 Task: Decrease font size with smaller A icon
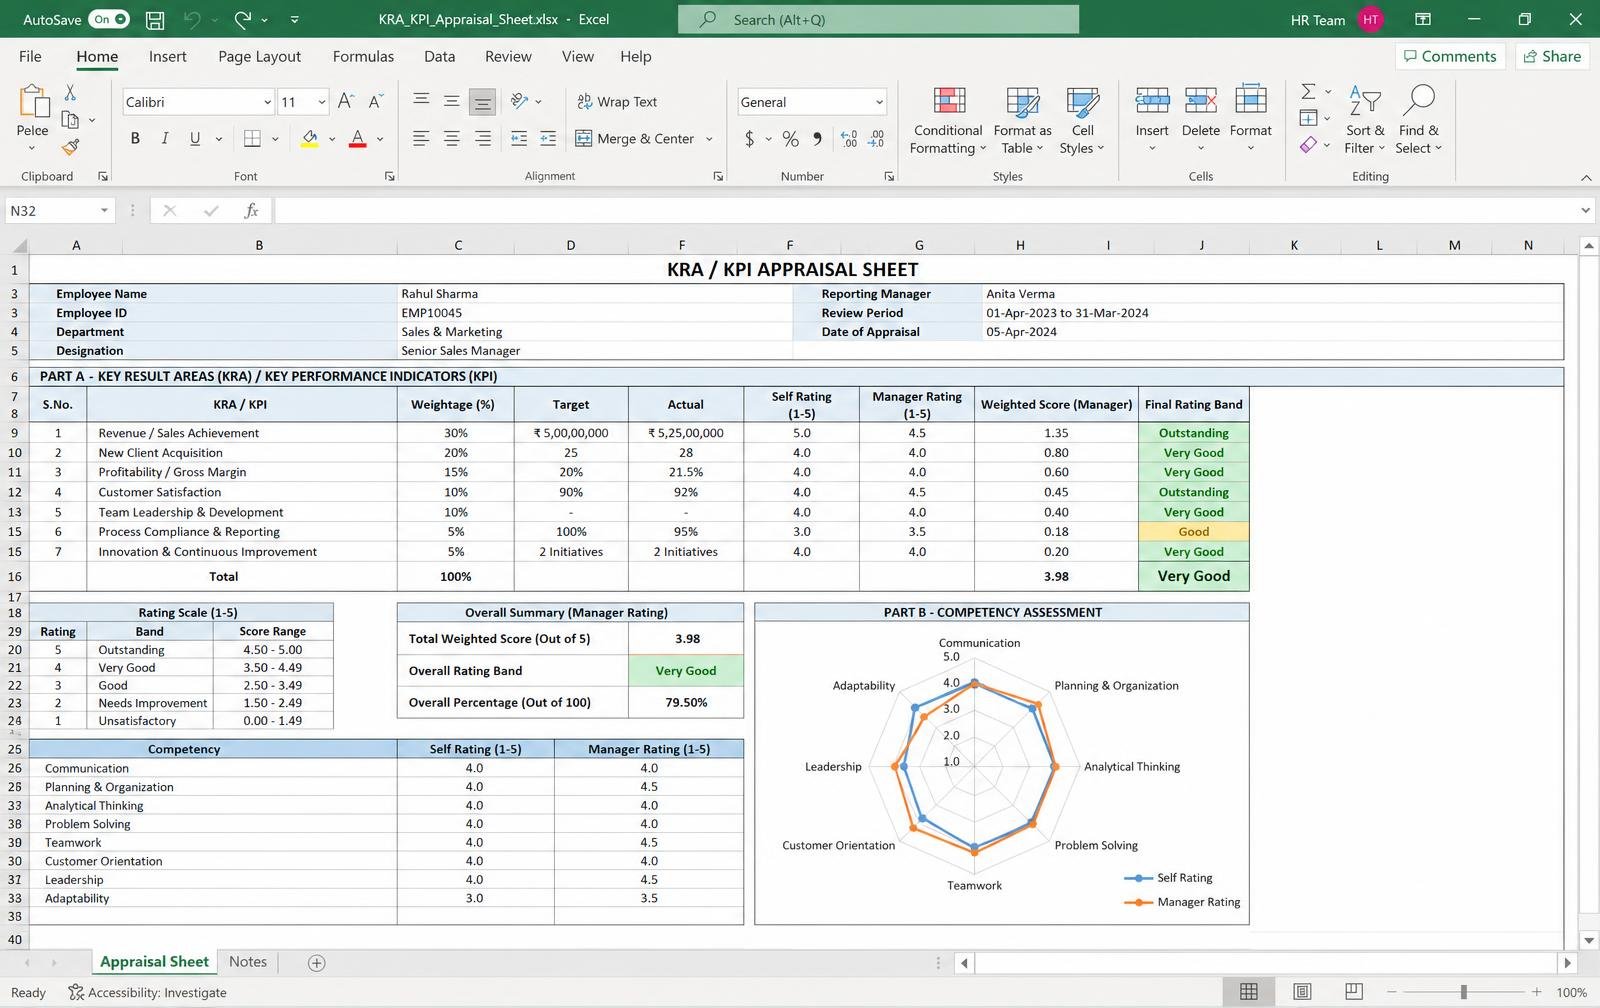[376, 101]
